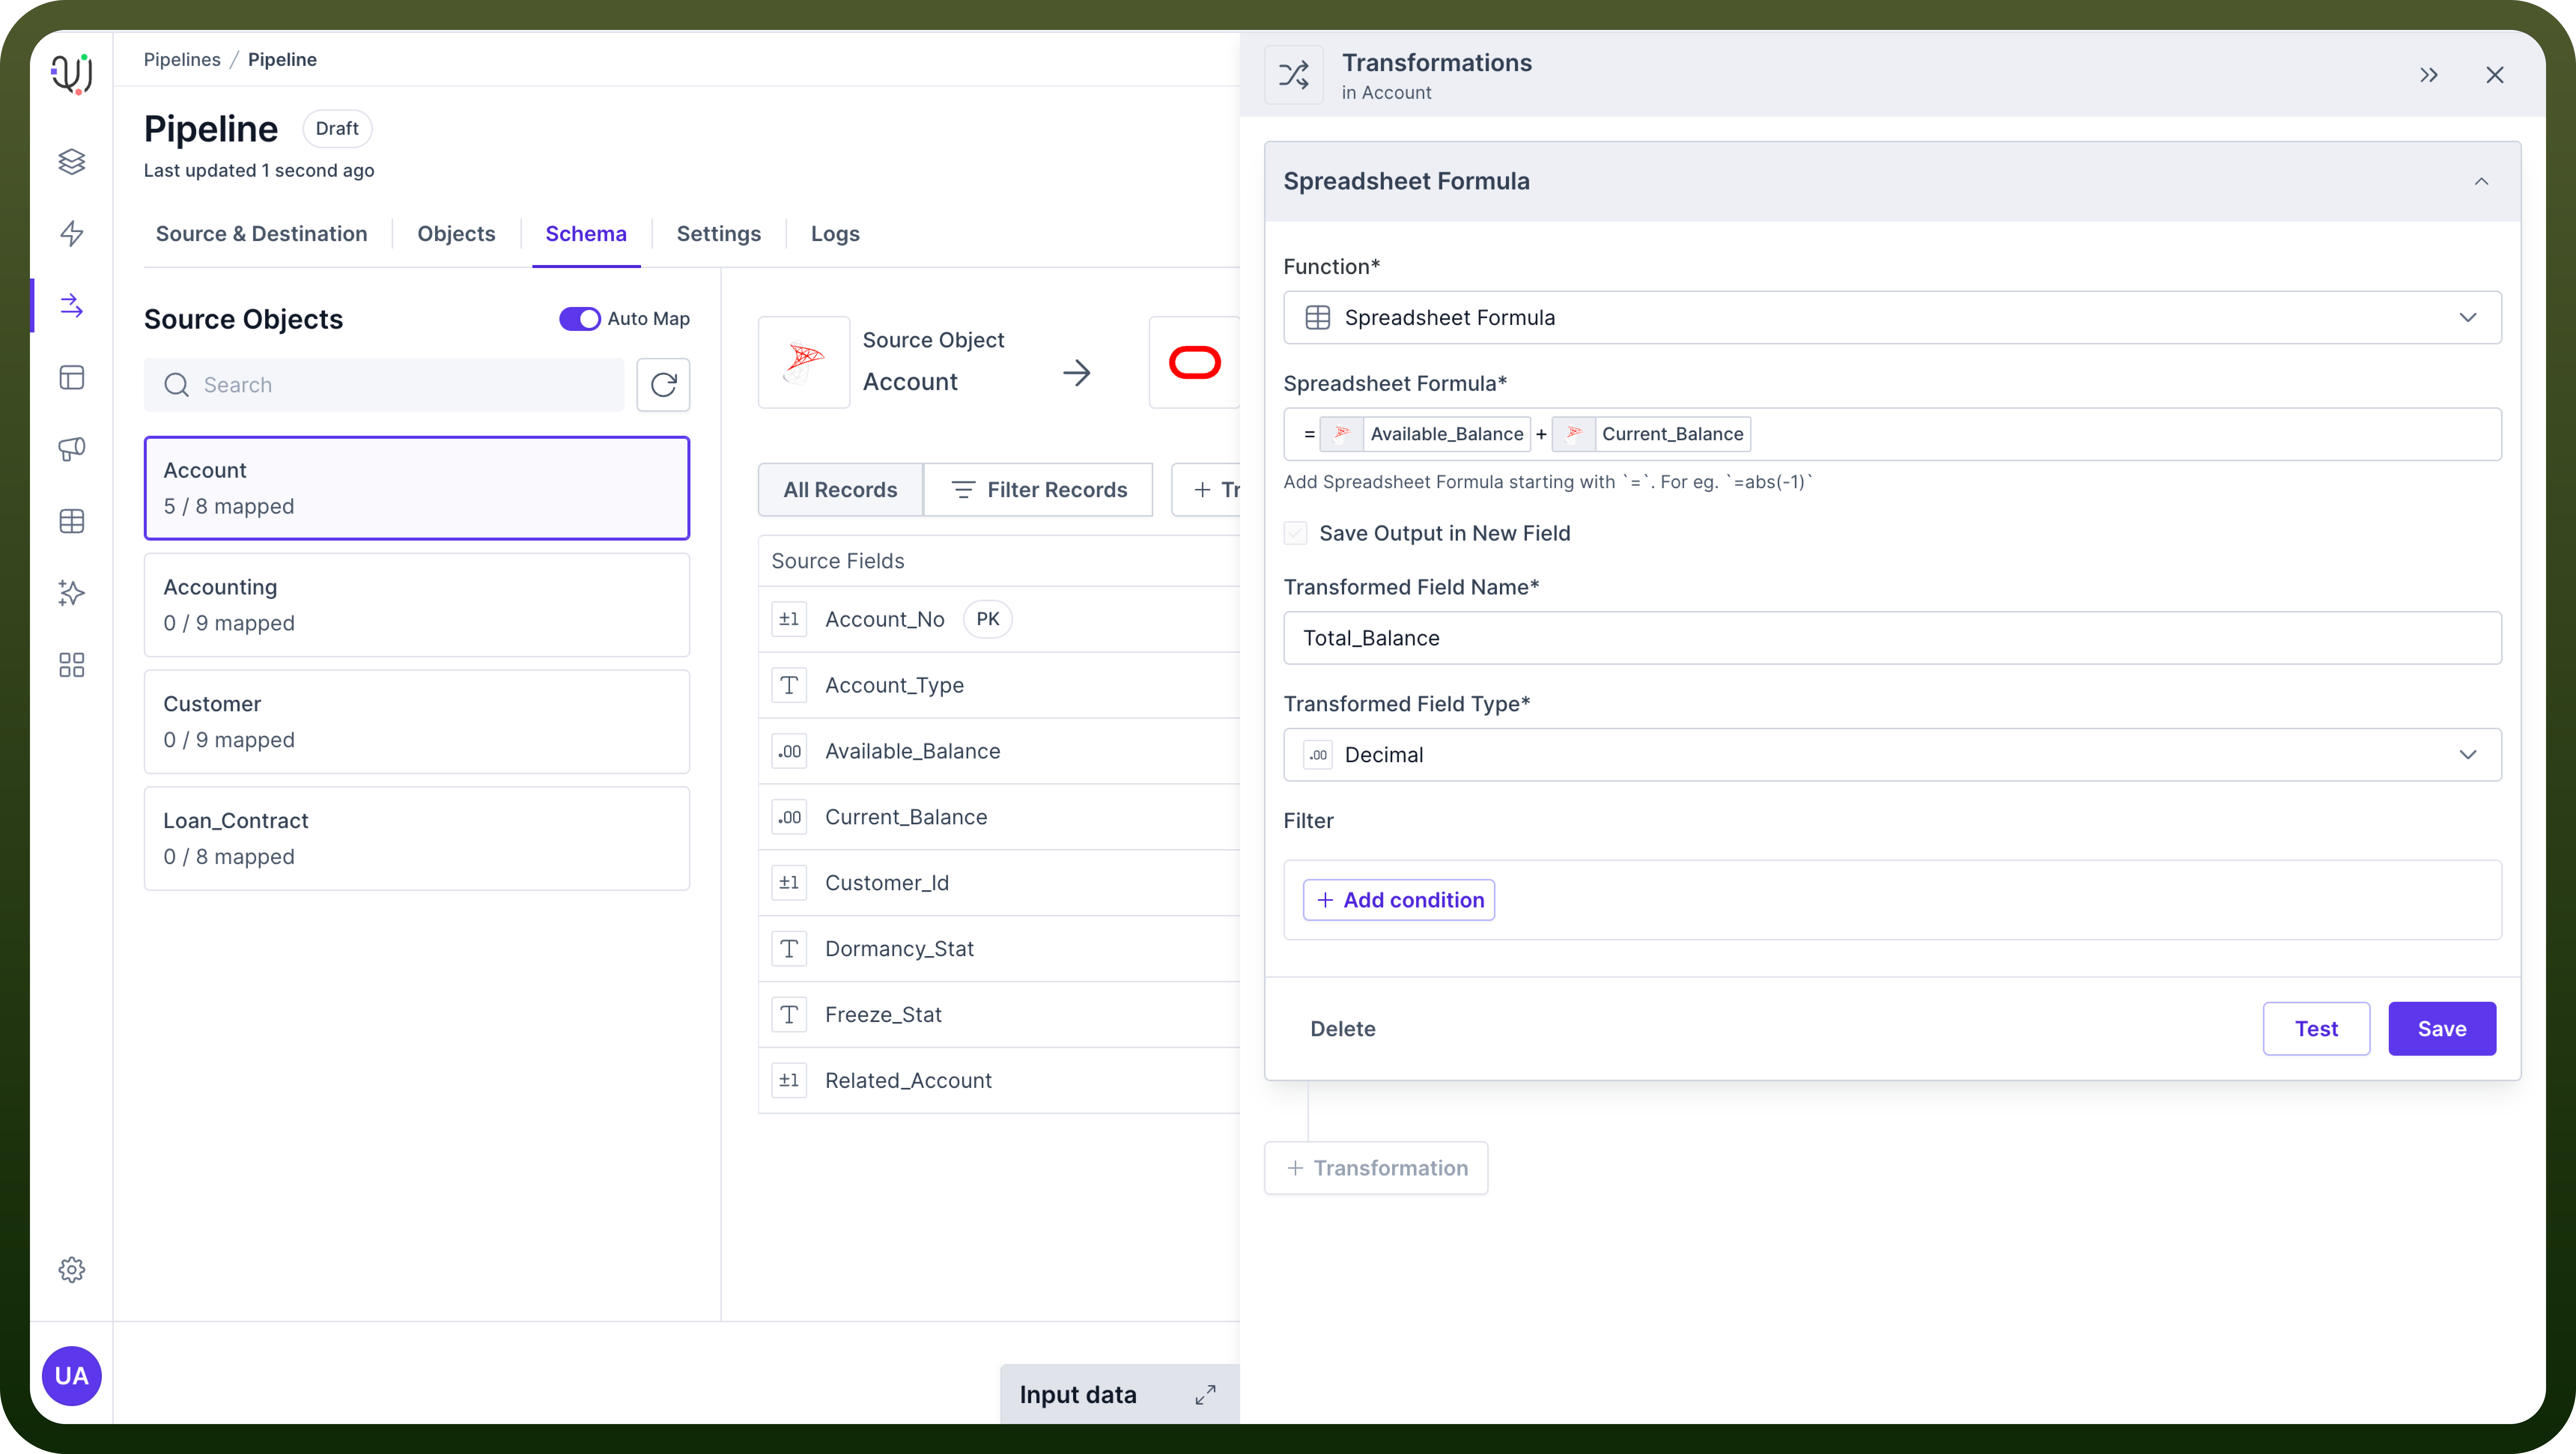This screenshot has width=2576, height=1454.
Task: Select the Account source object card
Action: [417, 488]
